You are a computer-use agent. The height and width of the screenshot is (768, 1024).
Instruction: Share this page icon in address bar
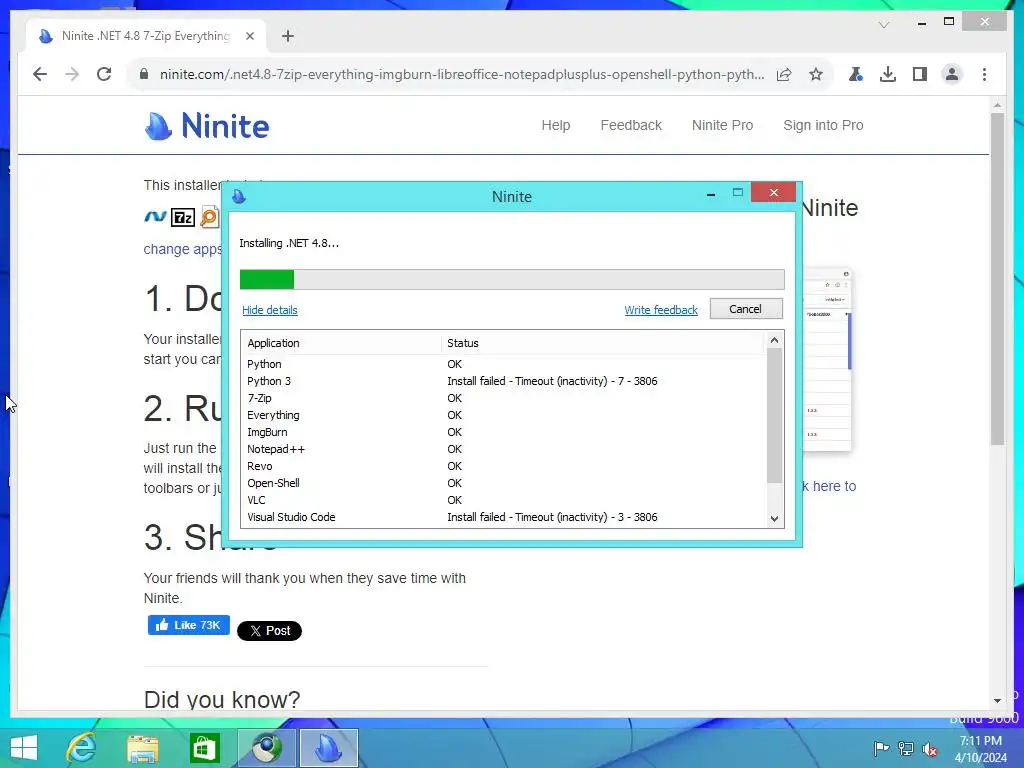click(784, 74)
